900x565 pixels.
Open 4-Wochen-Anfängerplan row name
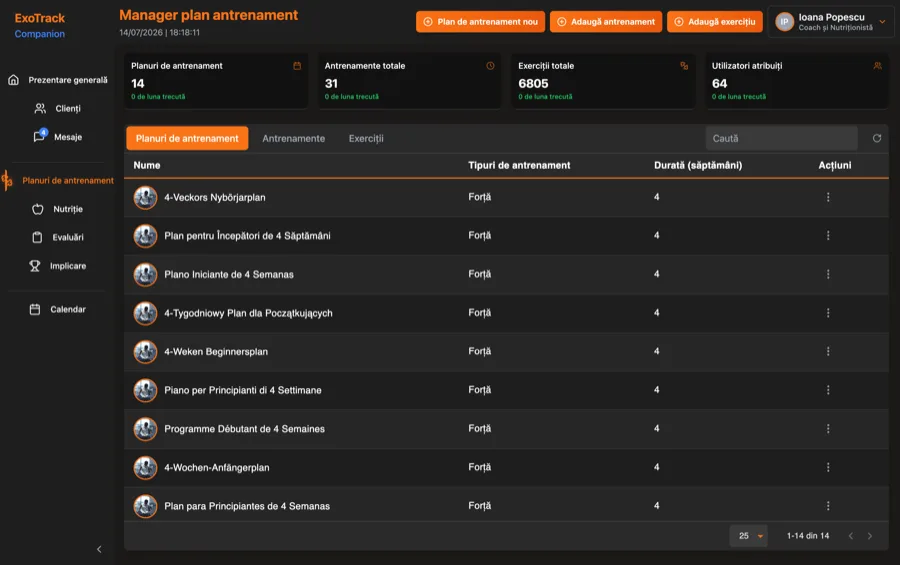click(216, 467)
